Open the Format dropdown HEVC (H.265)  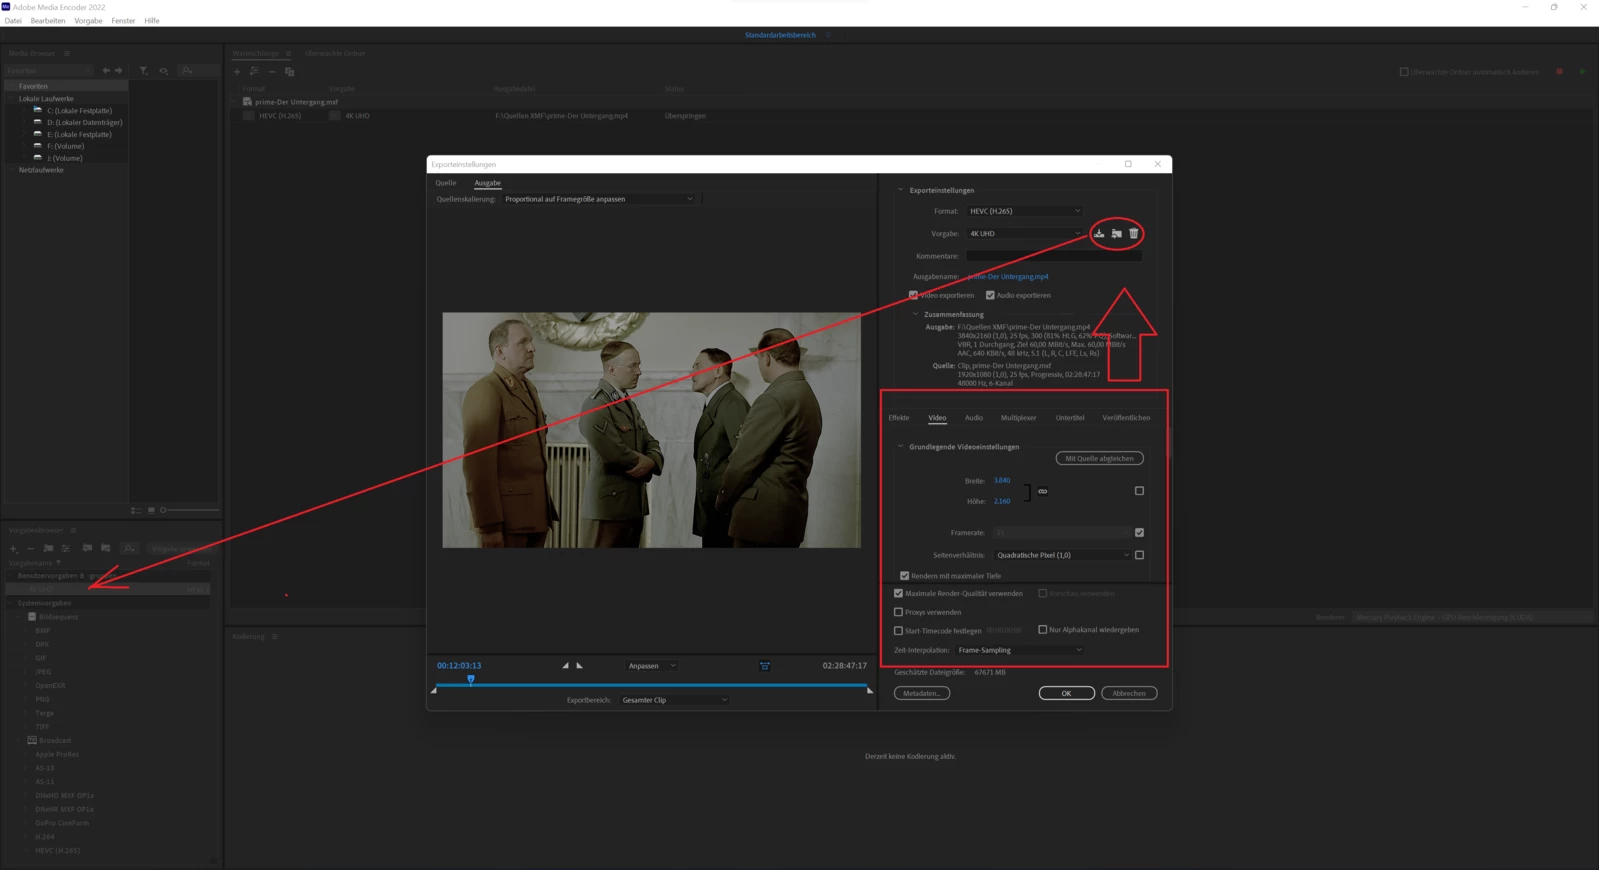[1024, 211]
